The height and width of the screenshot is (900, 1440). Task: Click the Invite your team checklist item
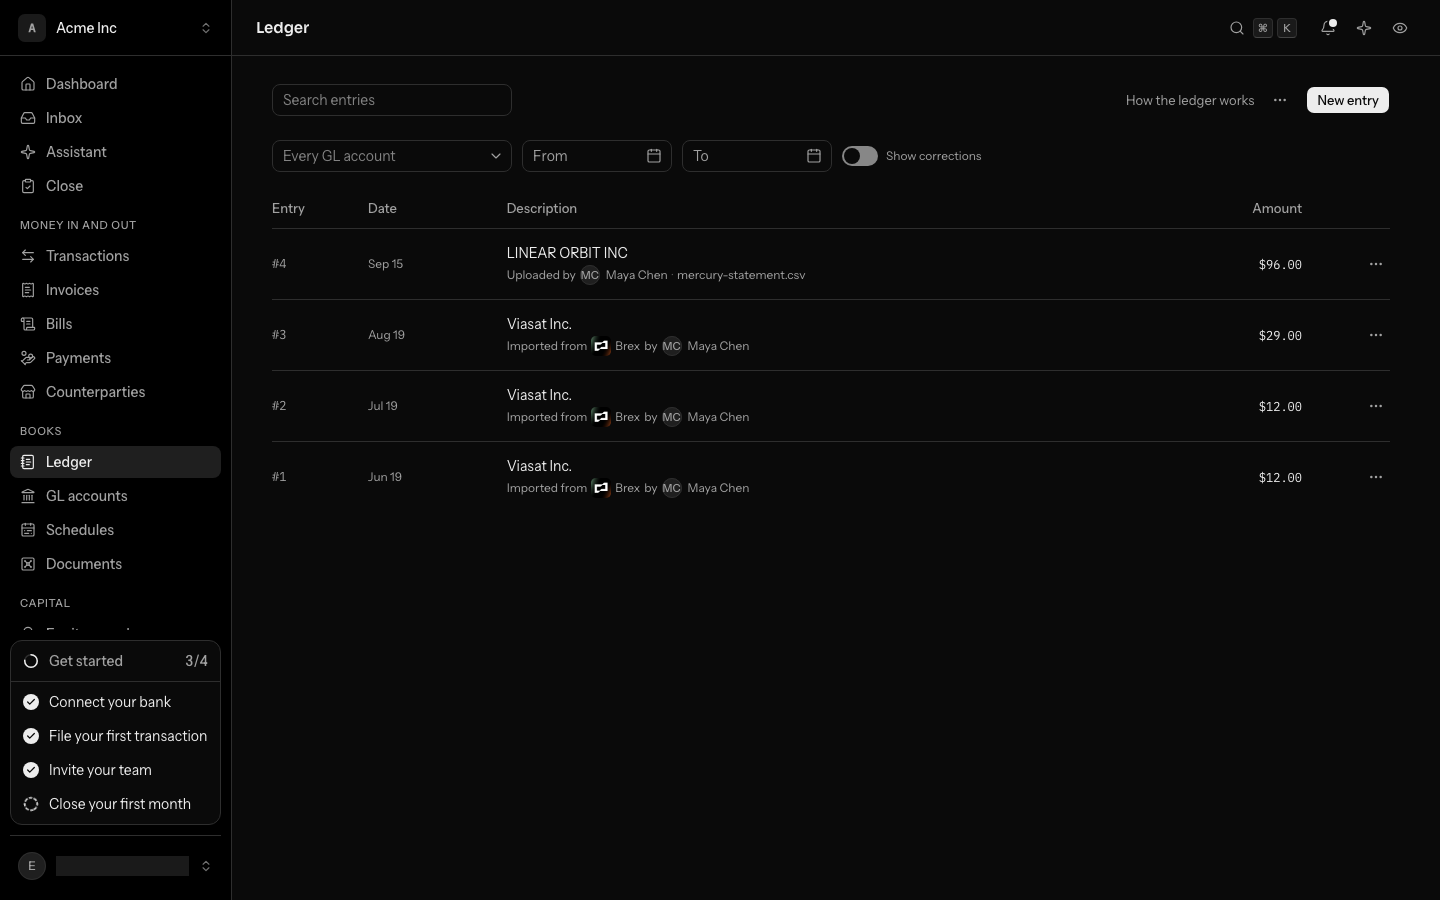[x=115, y=770]
